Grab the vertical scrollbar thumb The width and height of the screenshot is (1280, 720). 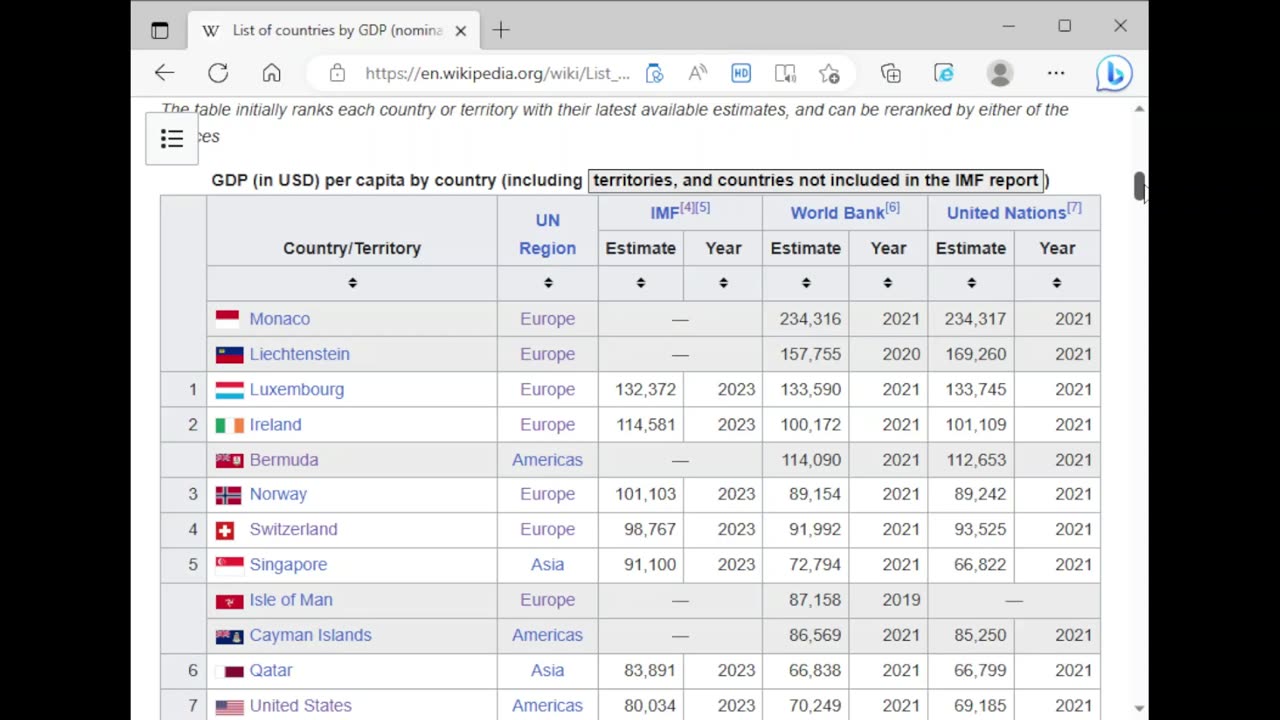click(x=1139, y=186)
